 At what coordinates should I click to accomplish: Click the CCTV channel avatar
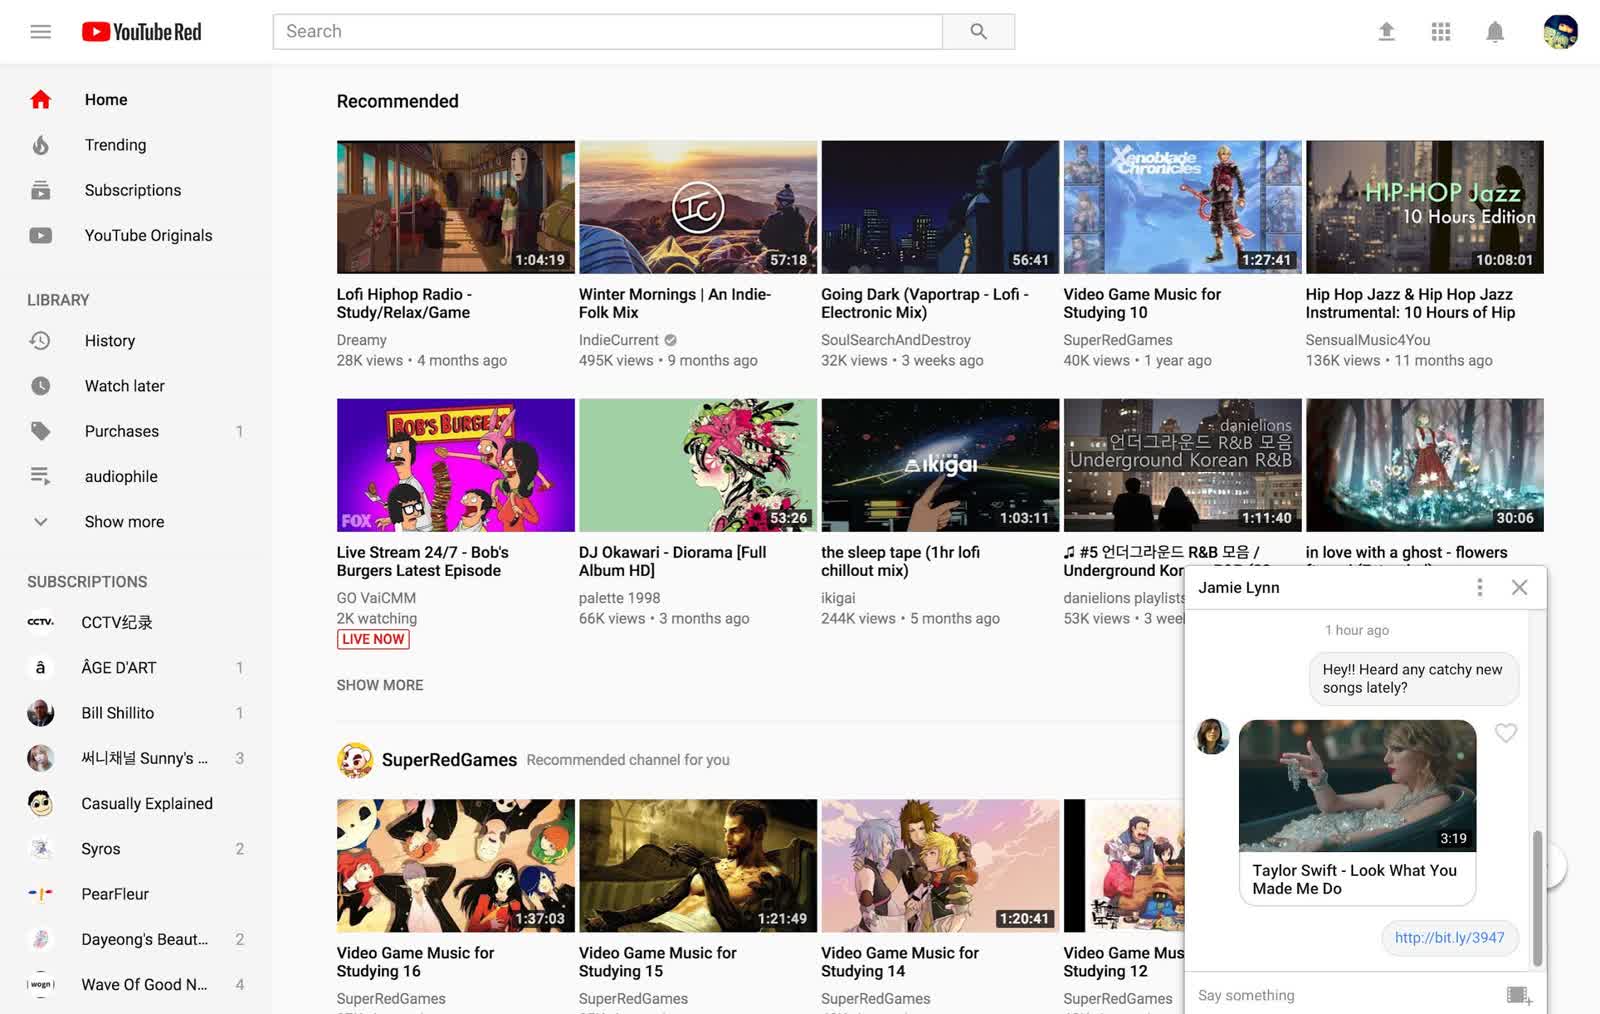click(x=40, y=622)
